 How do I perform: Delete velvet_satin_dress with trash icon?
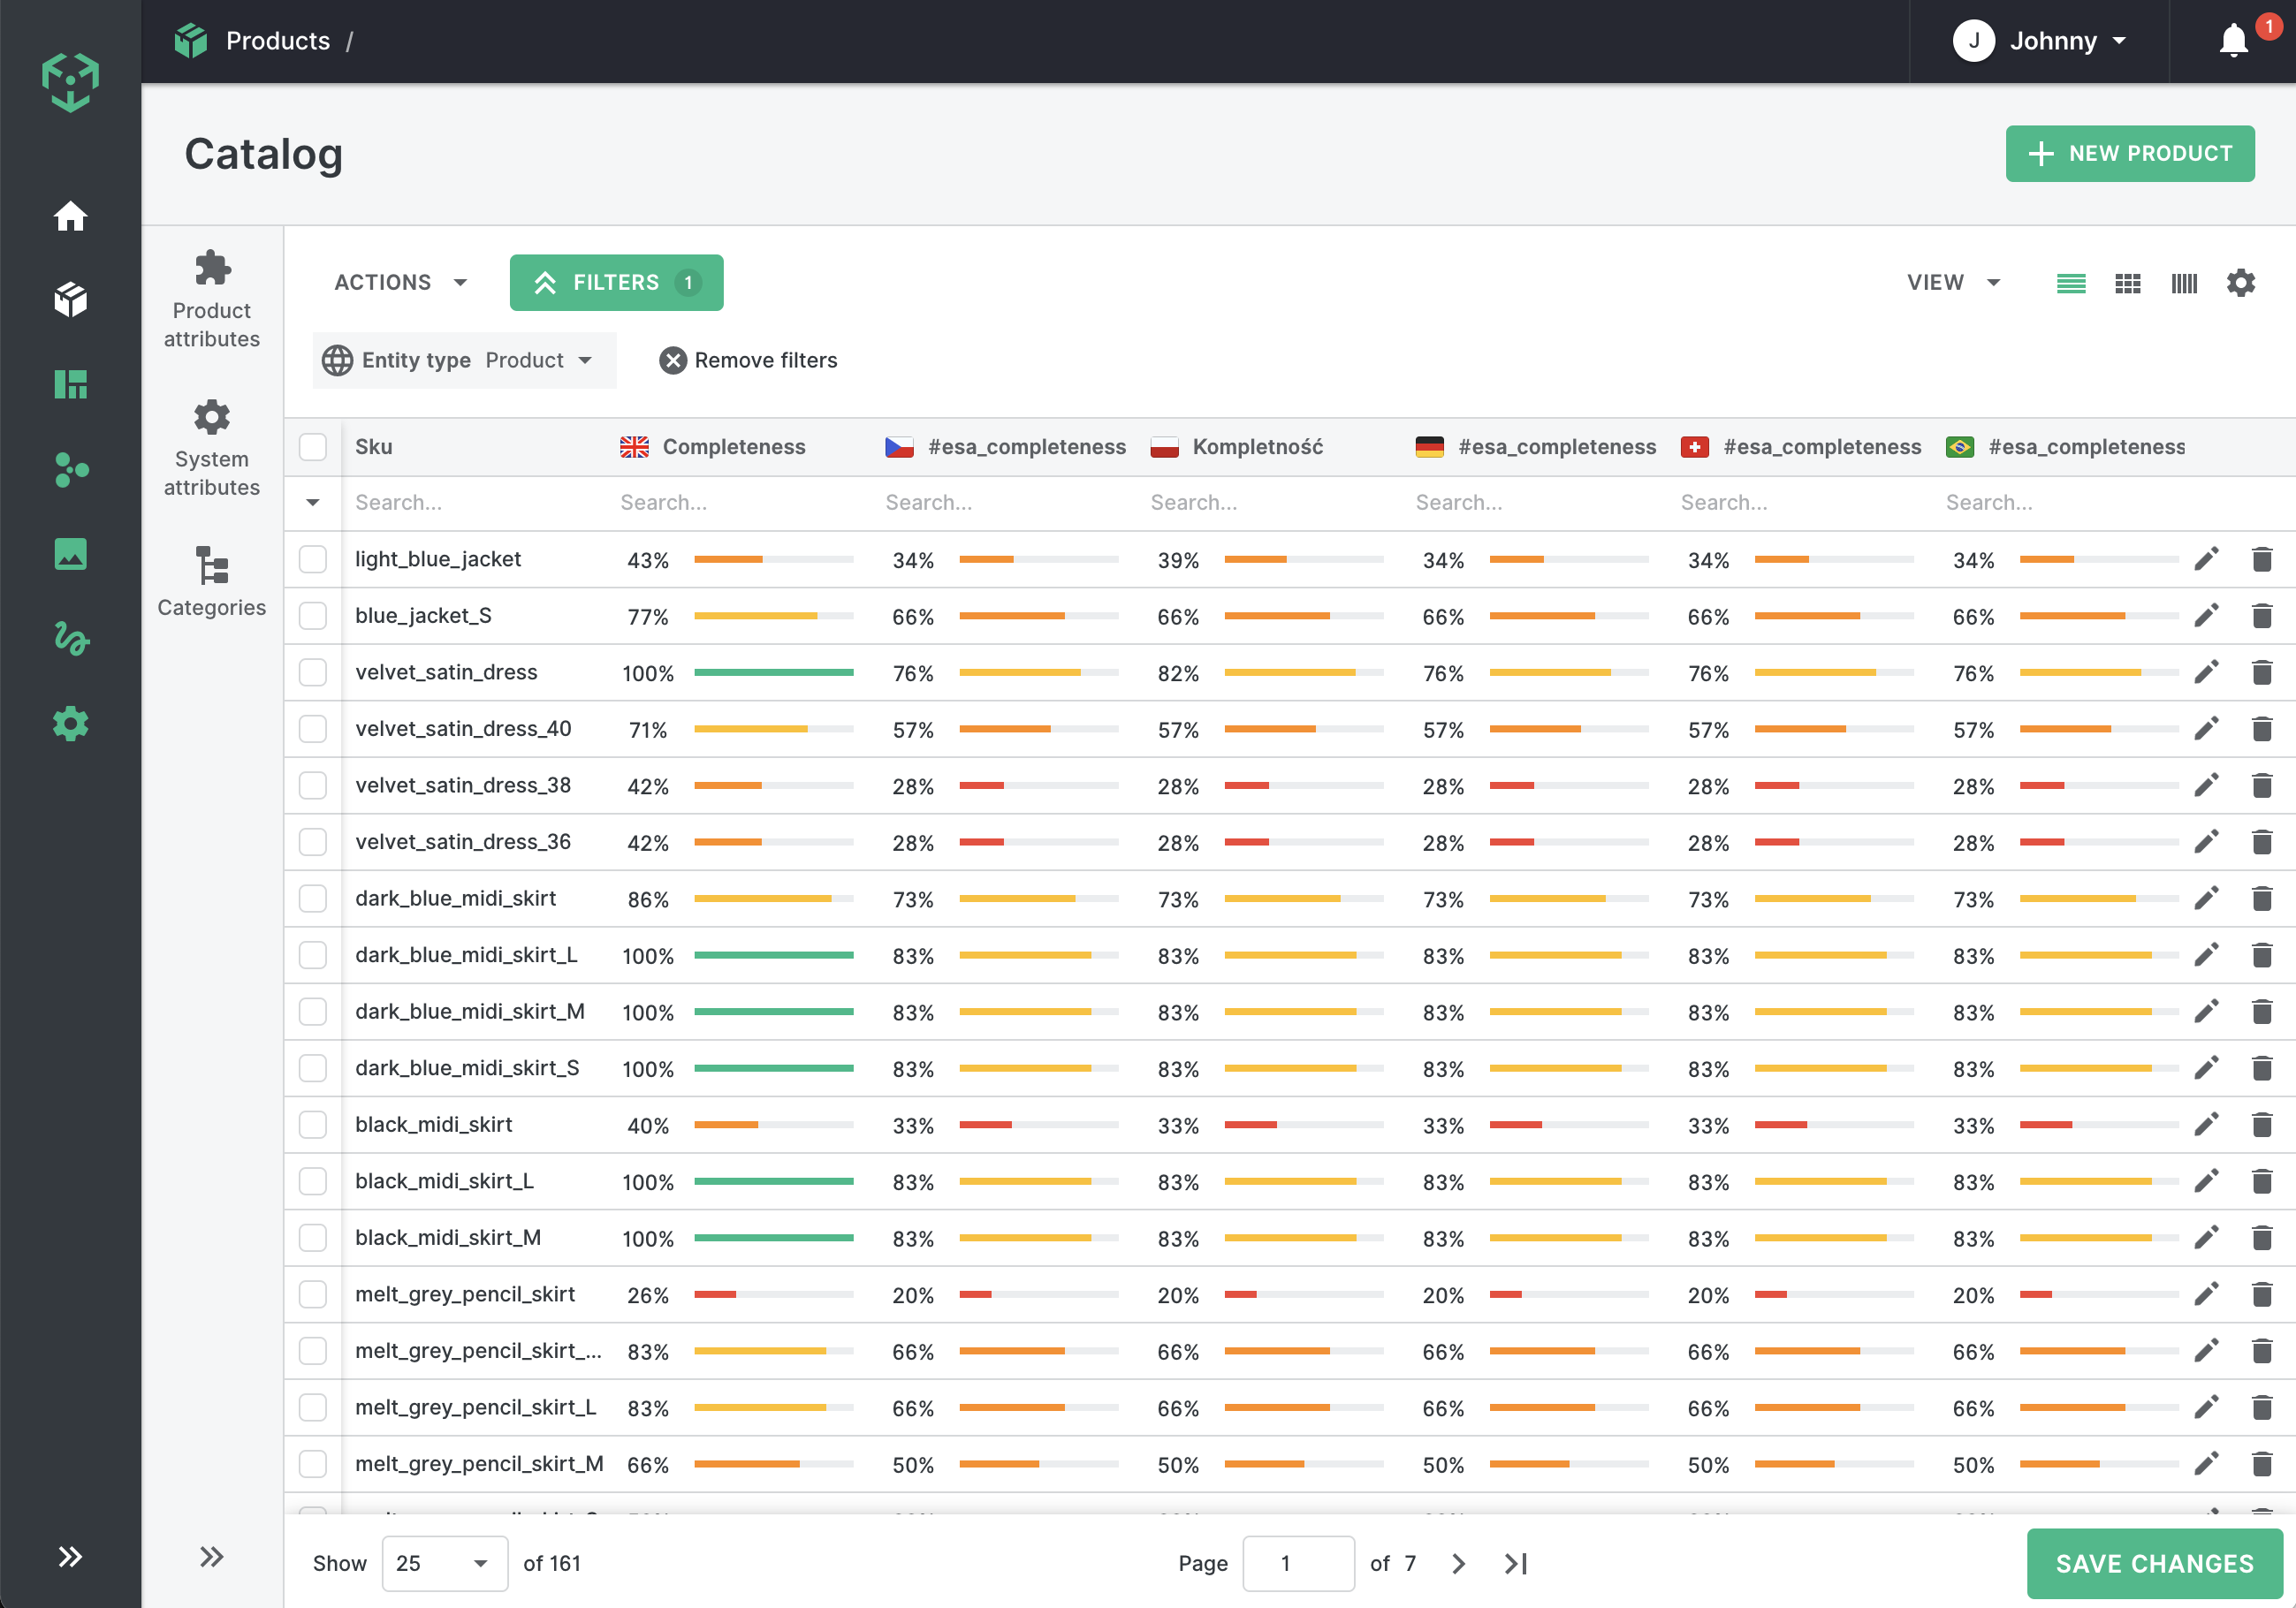pyautogui.click(x=2262, y=672)
